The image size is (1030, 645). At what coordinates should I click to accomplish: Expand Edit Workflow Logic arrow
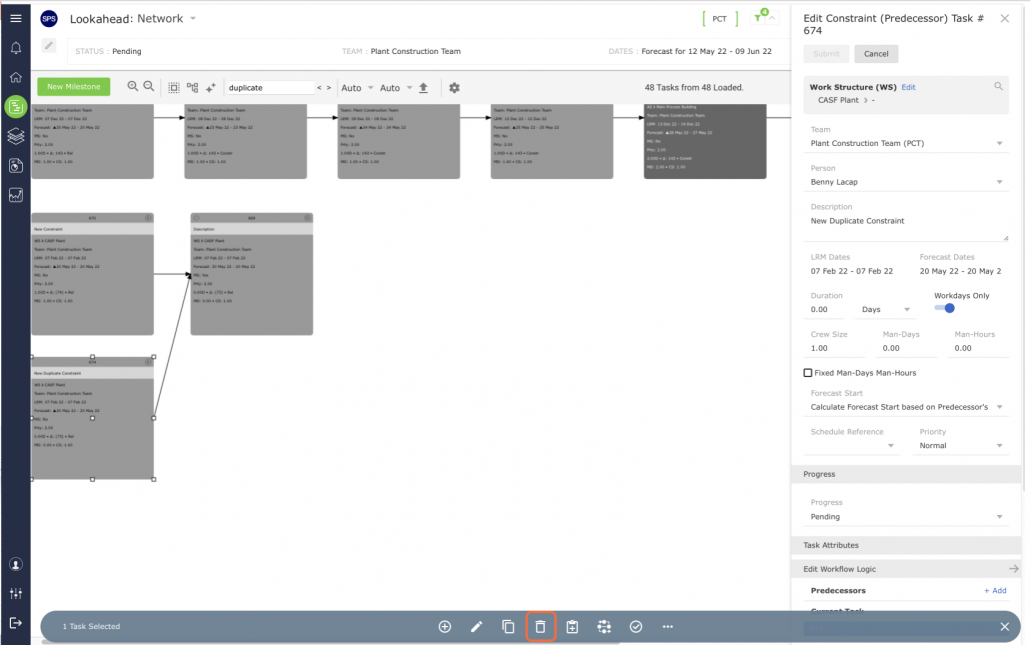1014,569
